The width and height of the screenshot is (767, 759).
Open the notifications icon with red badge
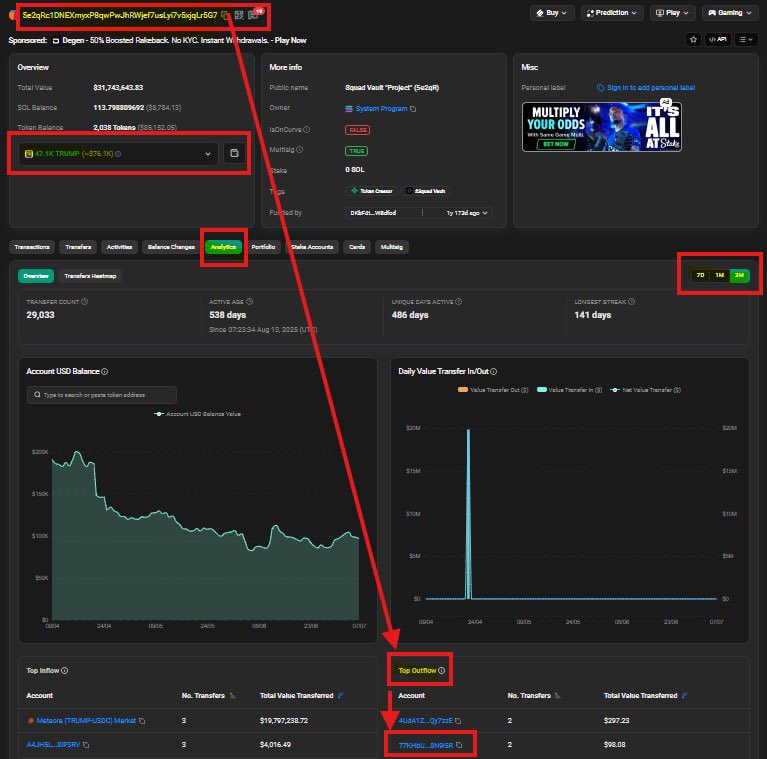[x=253, y=15]
